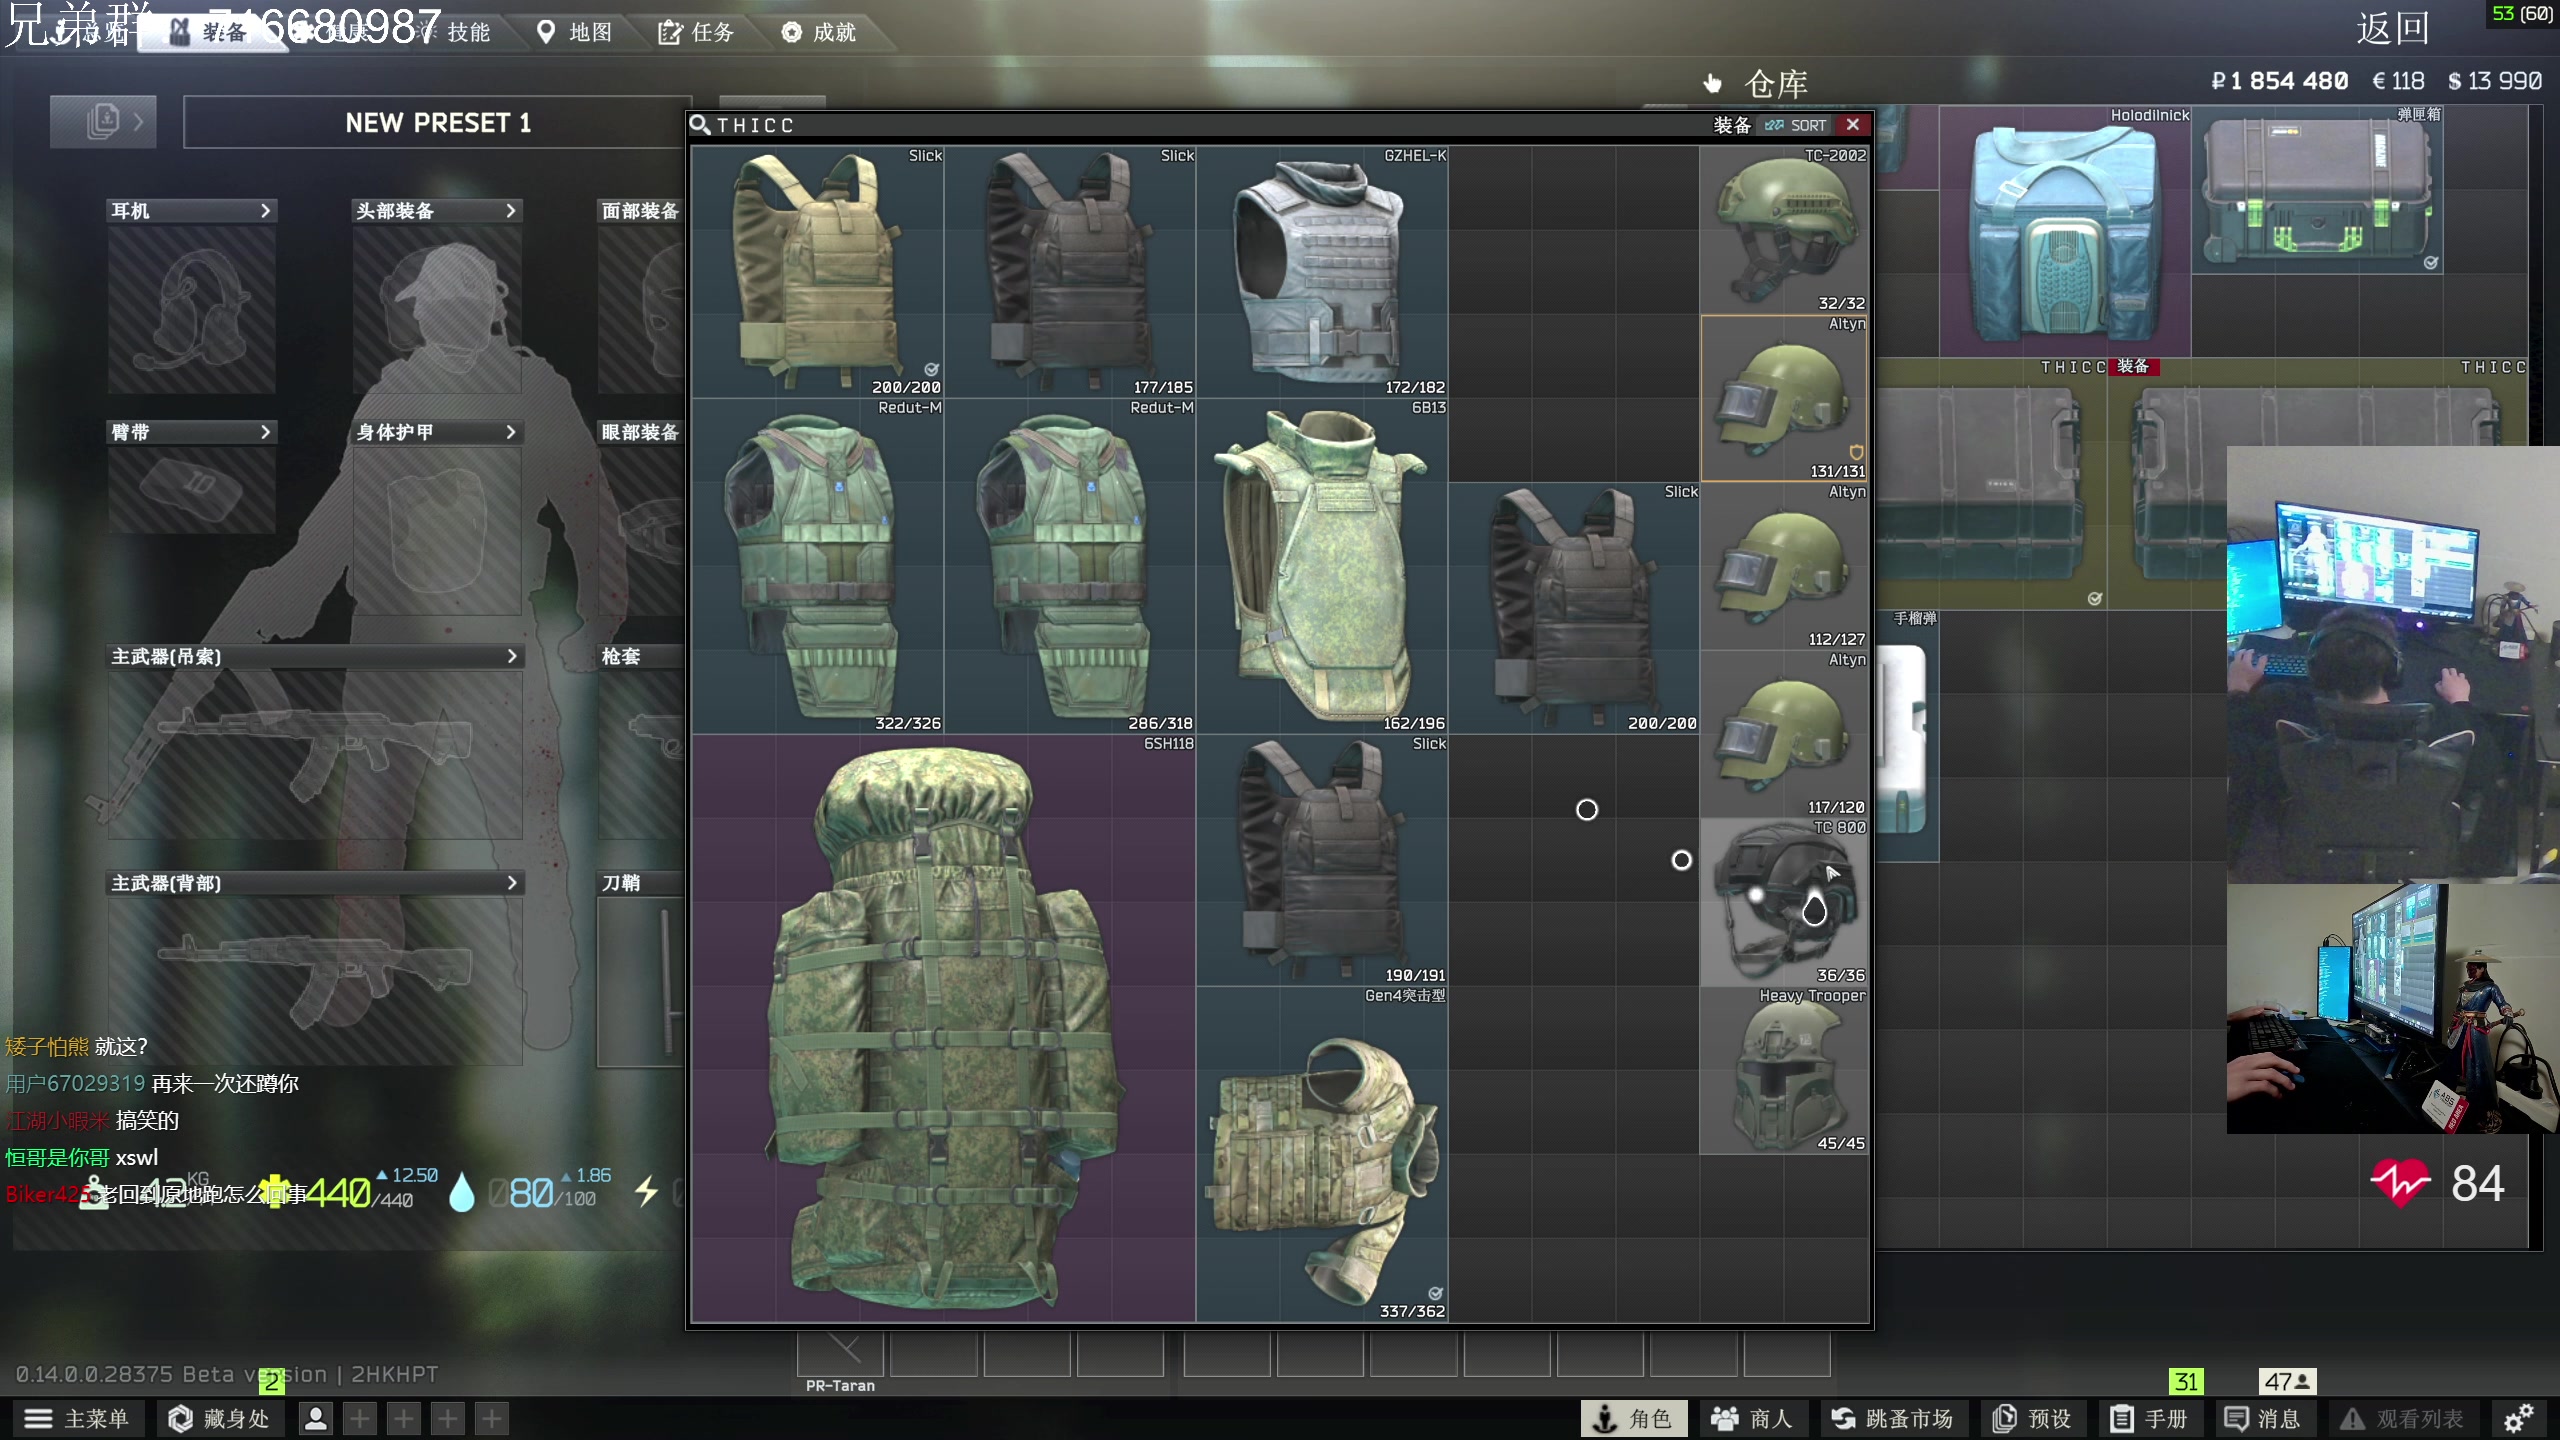Expand the 臂带 slot chevron
Image resolution: width=2560 pixels, height=1440 pixels.
265,432
